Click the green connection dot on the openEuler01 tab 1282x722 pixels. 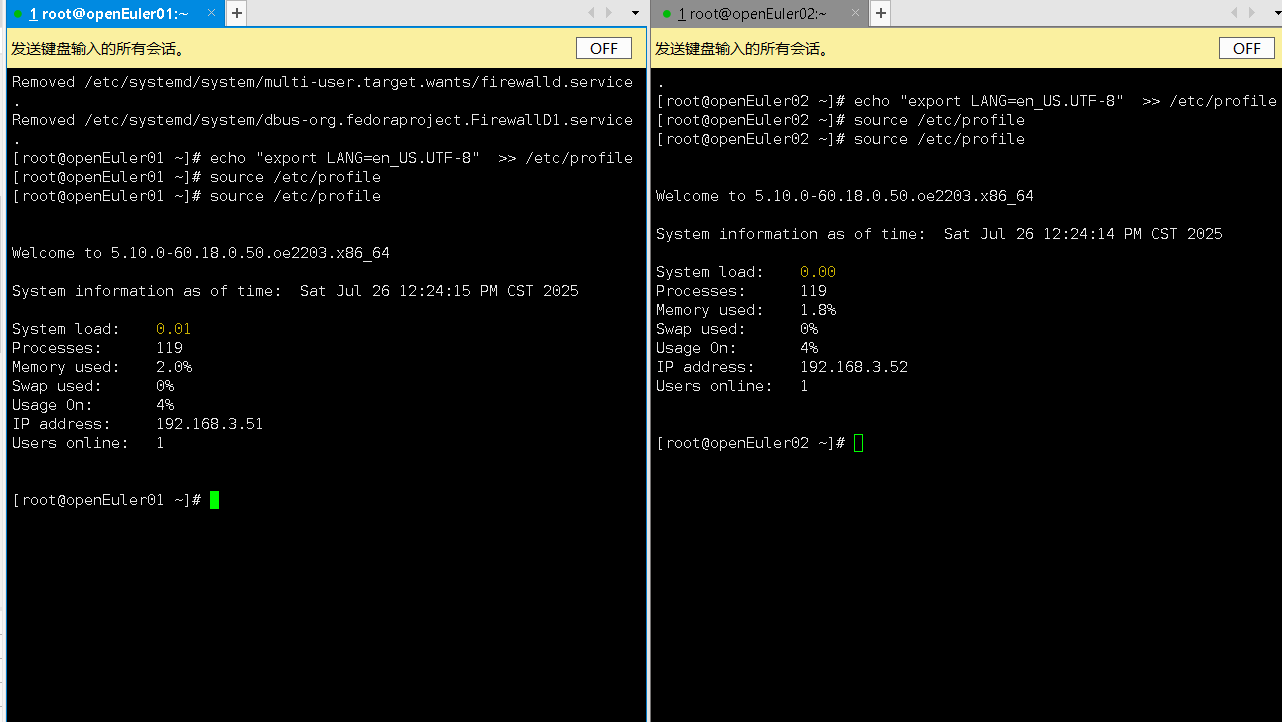[x=18, y=14]
